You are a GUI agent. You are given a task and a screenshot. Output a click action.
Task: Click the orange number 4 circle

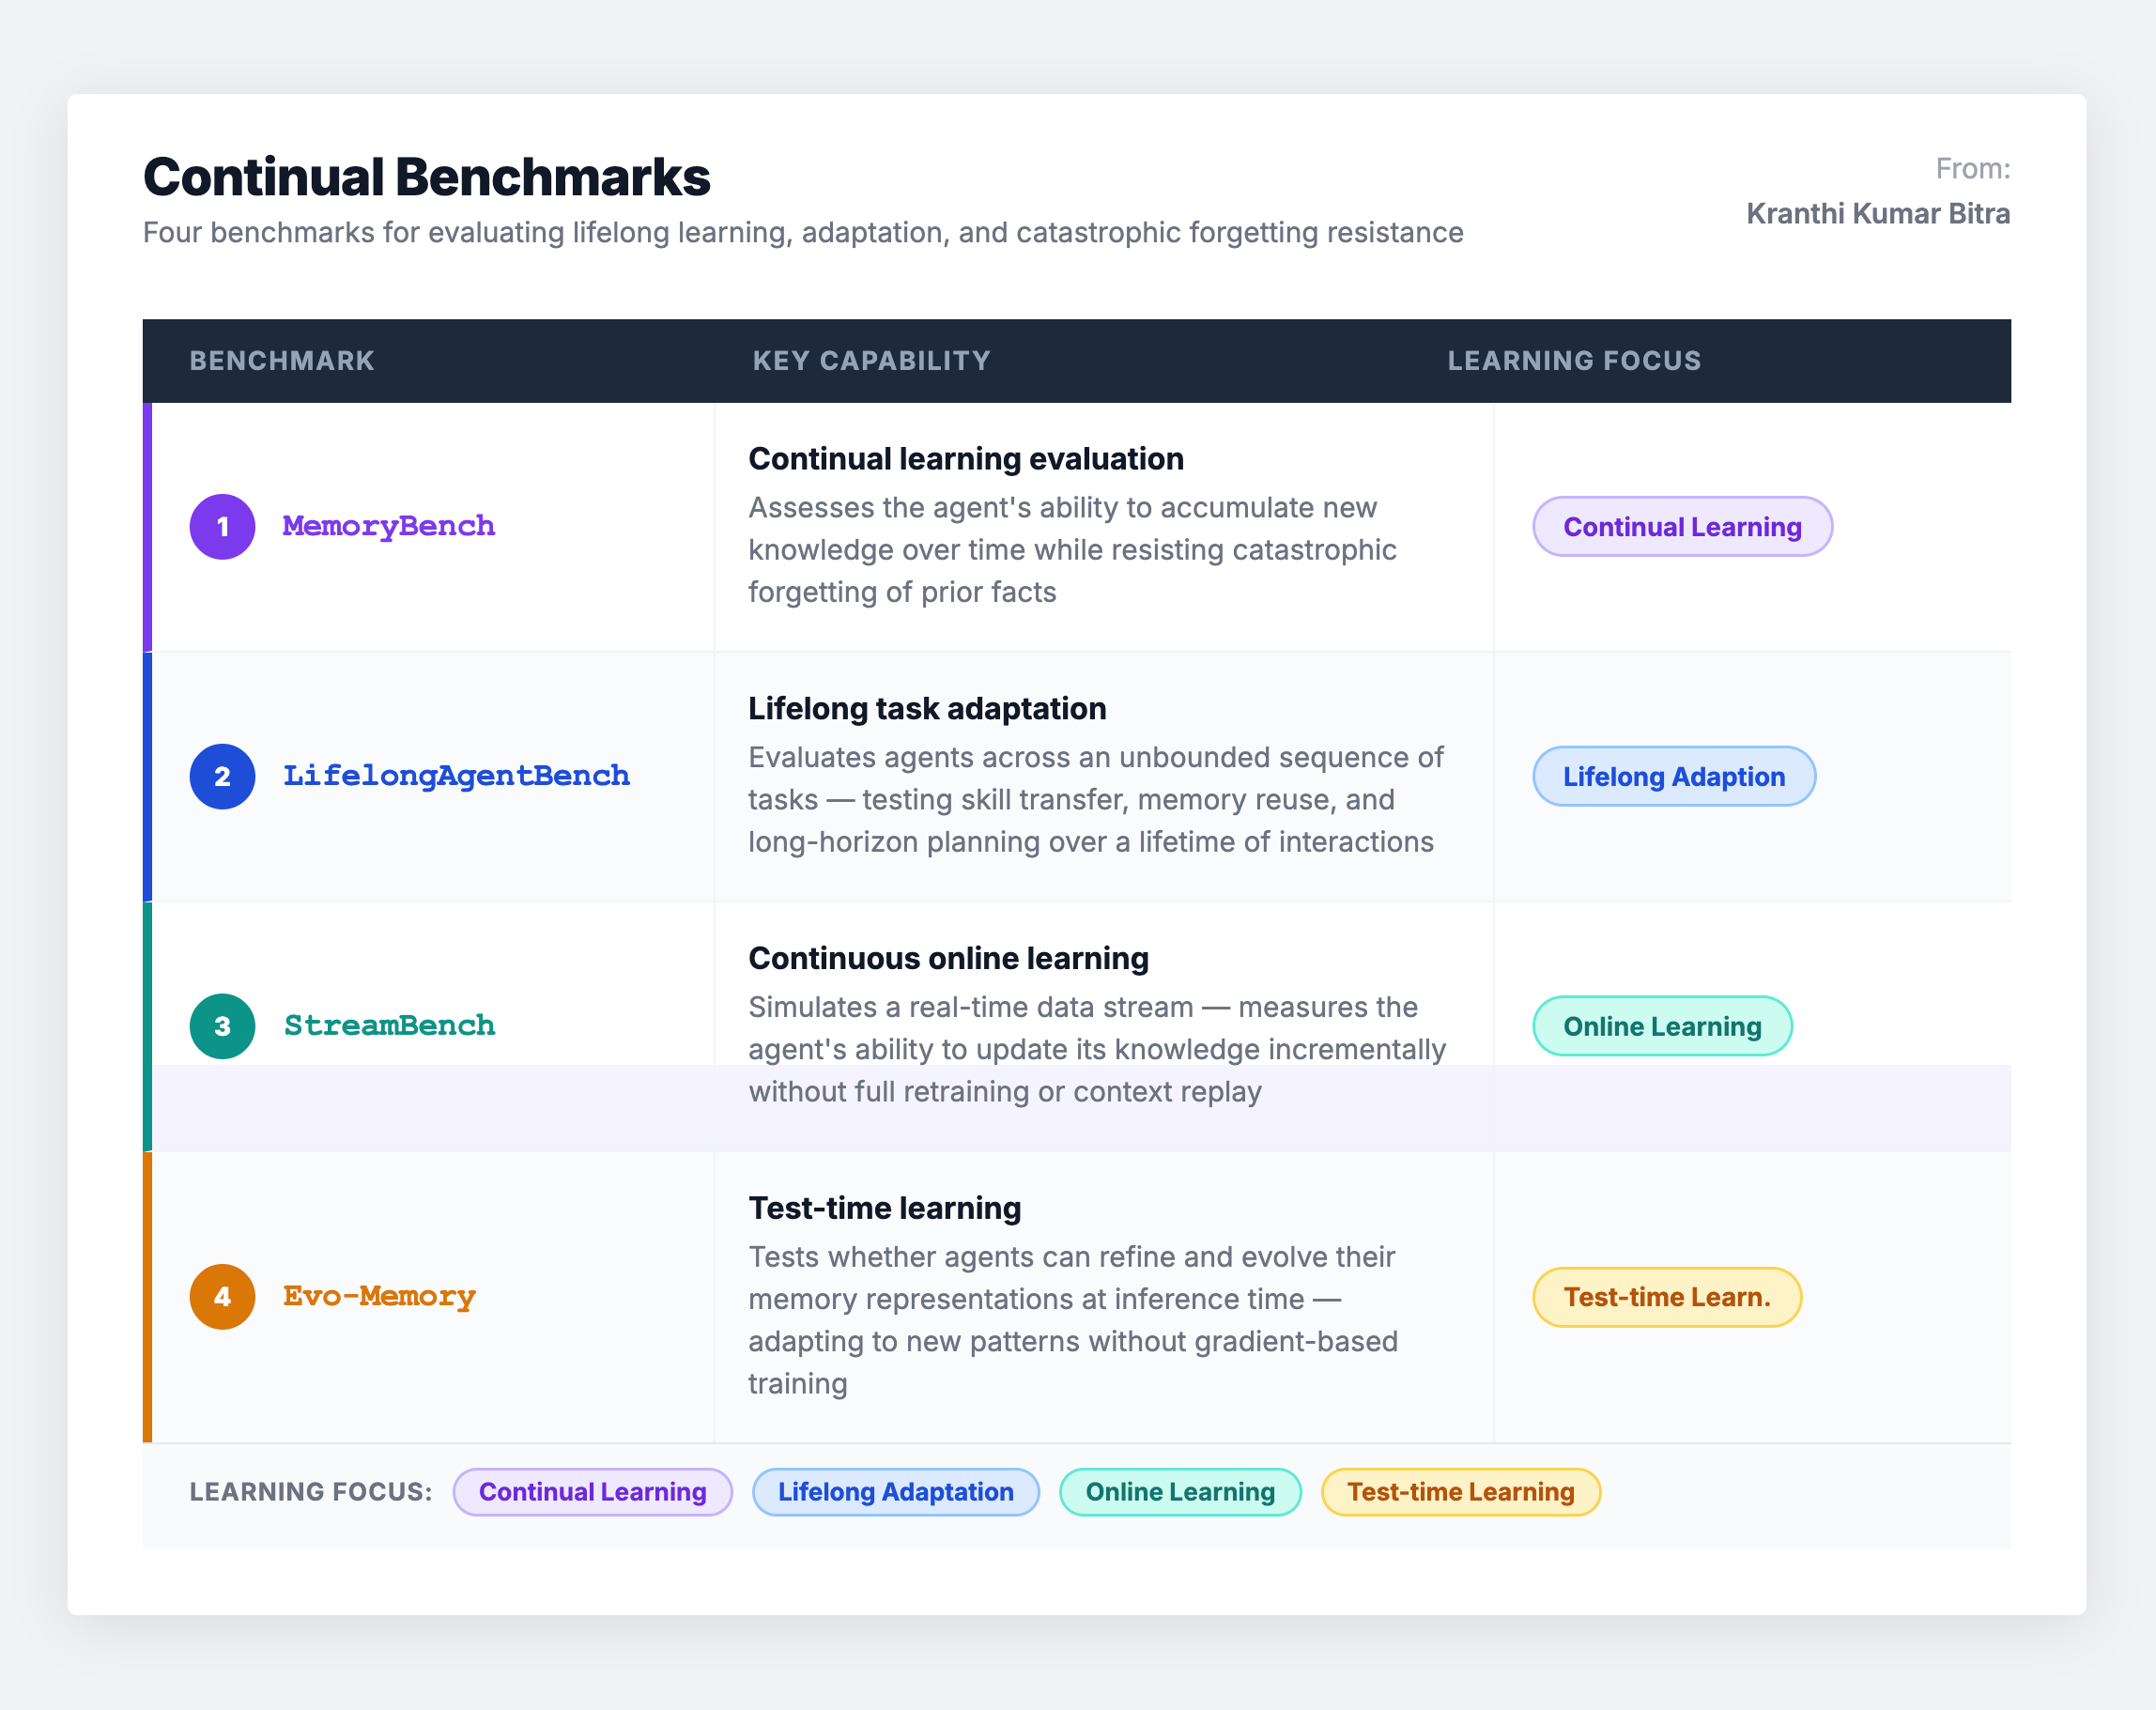tap(222, 1297)
